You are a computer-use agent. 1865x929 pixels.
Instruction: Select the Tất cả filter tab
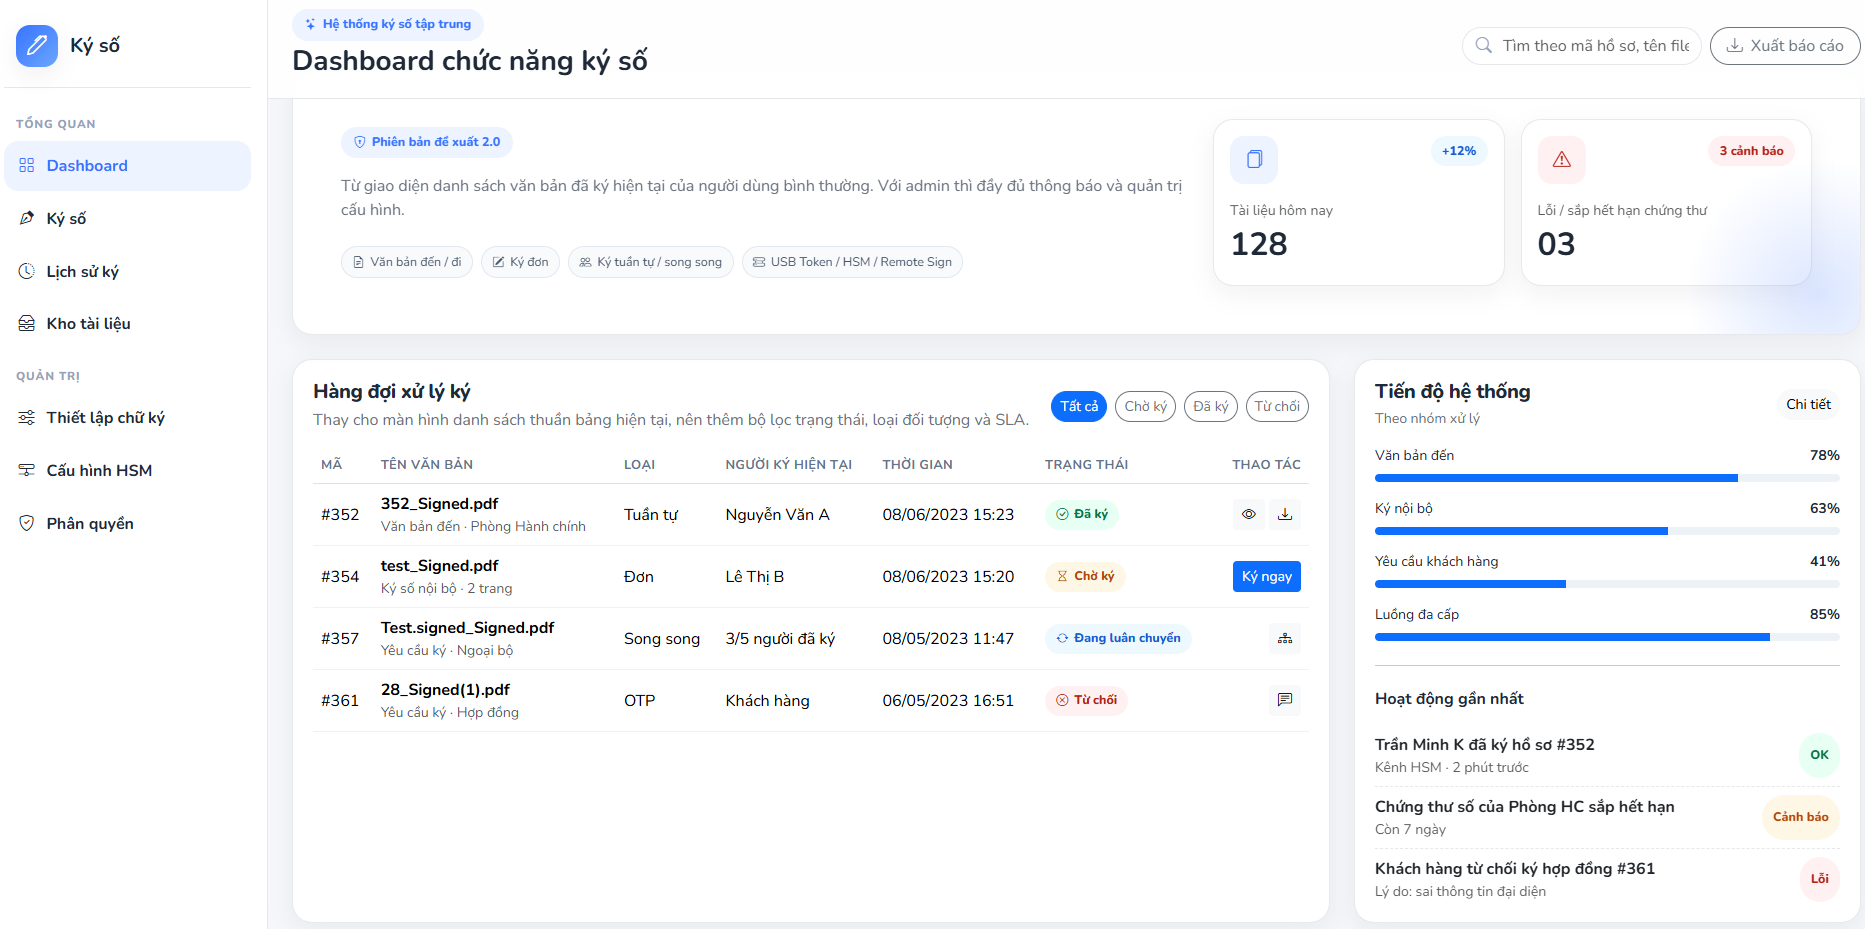(1079, 406)
